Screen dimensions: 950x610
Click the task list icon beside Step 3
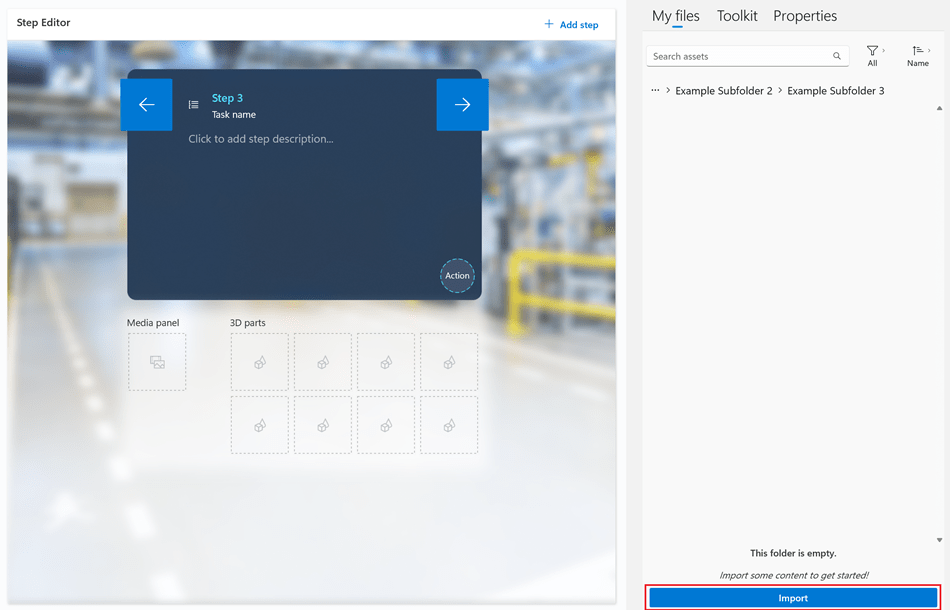pyautogui.click(x=193, y=104)
